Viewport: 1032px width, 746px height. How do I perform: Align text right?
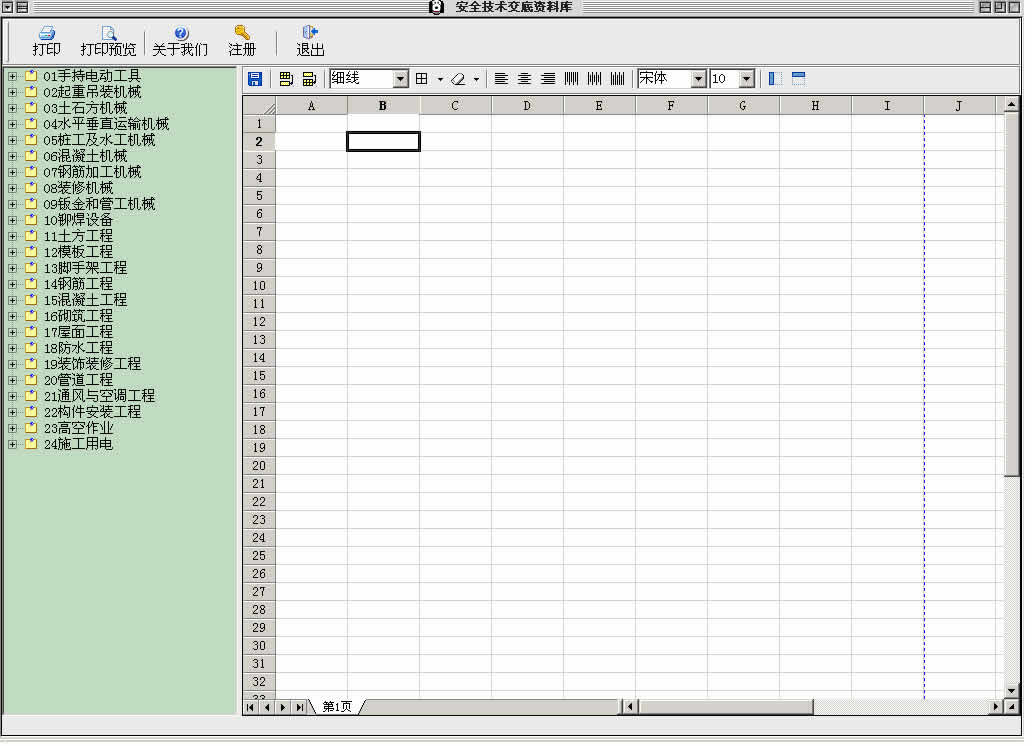pos(548,79)
